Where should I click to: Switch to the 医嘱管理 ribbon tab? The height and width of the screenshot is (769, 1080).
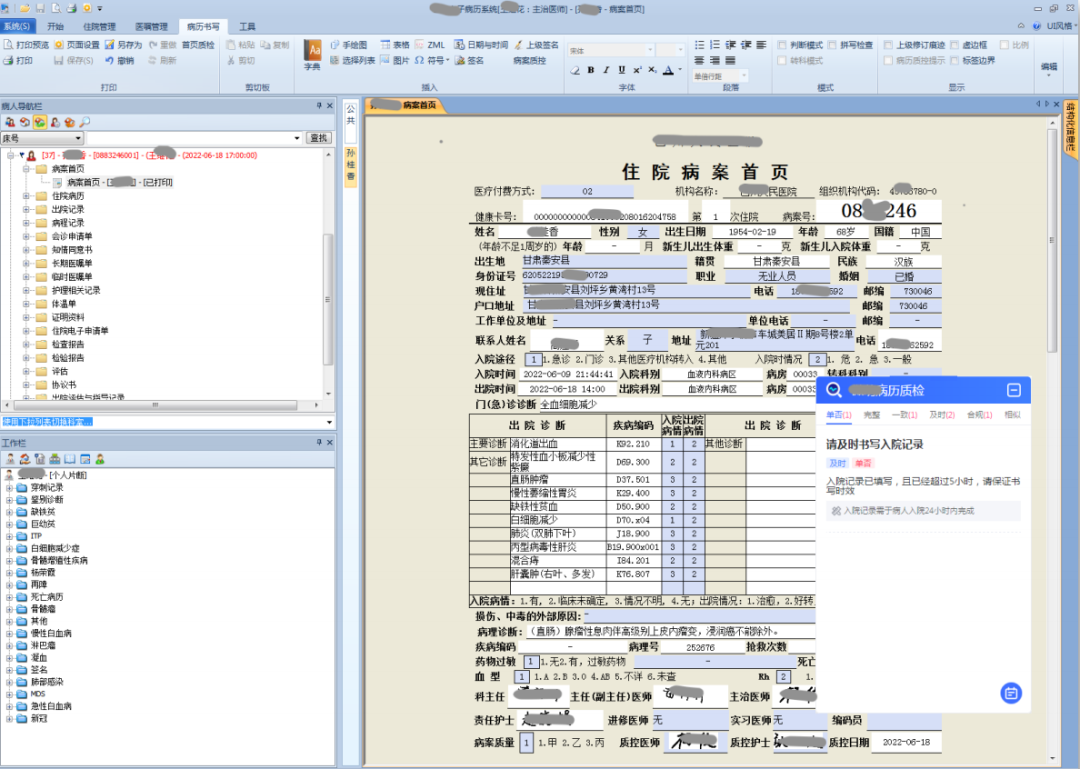tap(152, 26)
